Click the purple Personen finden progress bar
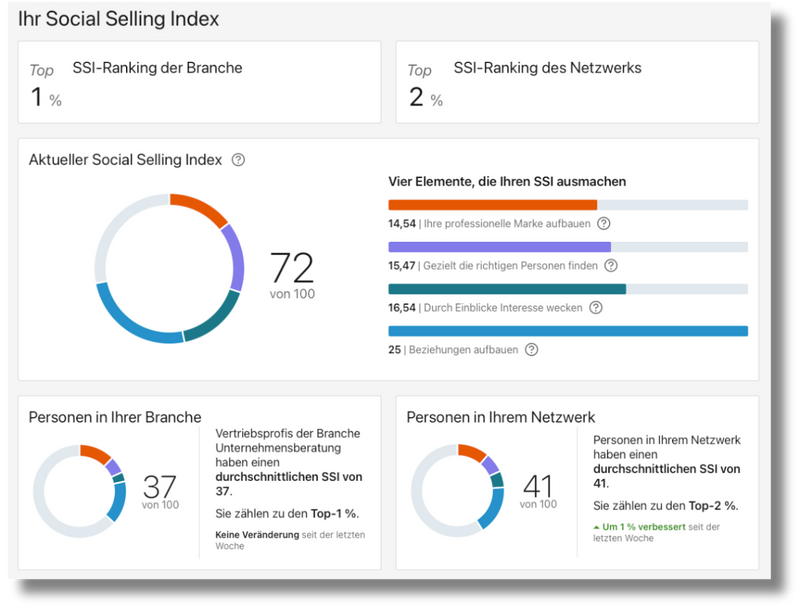This screenshot has height=609, width=805. 499,247
